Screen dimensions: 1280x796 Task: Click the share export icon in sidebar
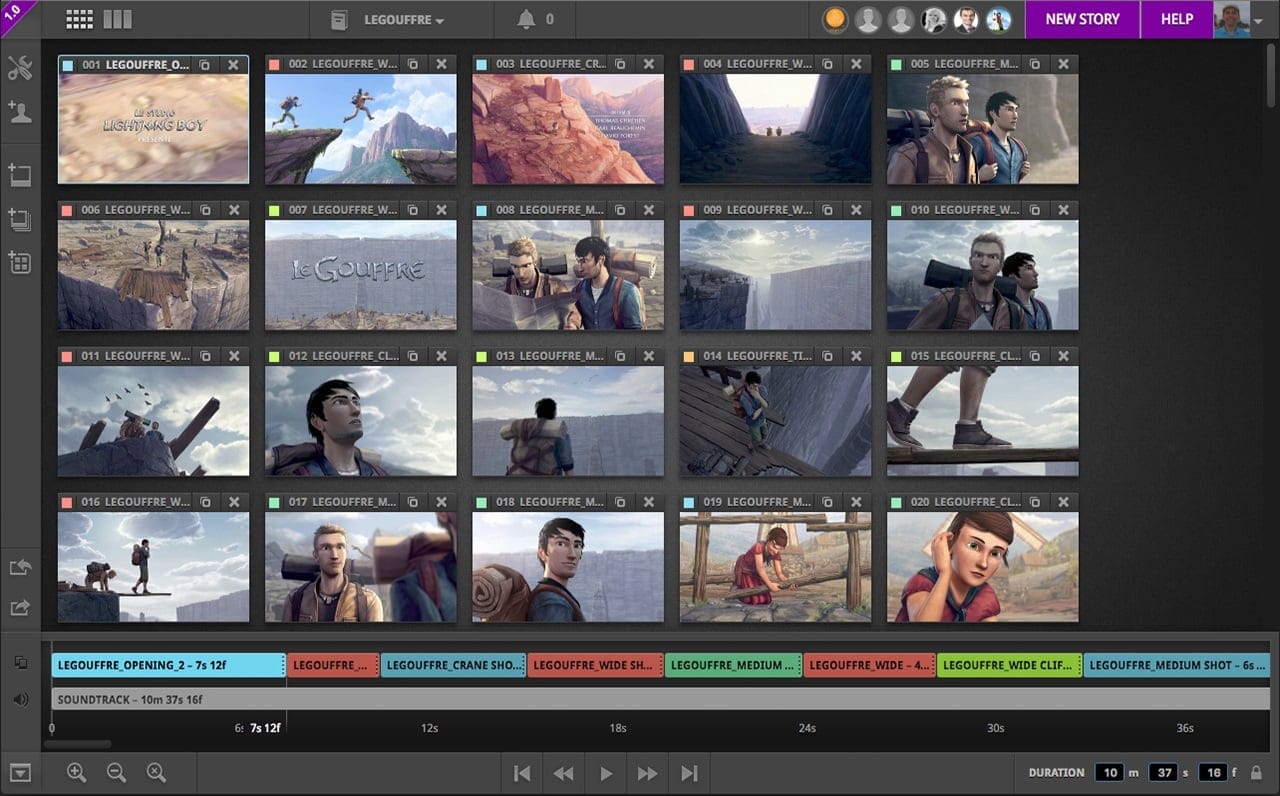coord(20,607)
